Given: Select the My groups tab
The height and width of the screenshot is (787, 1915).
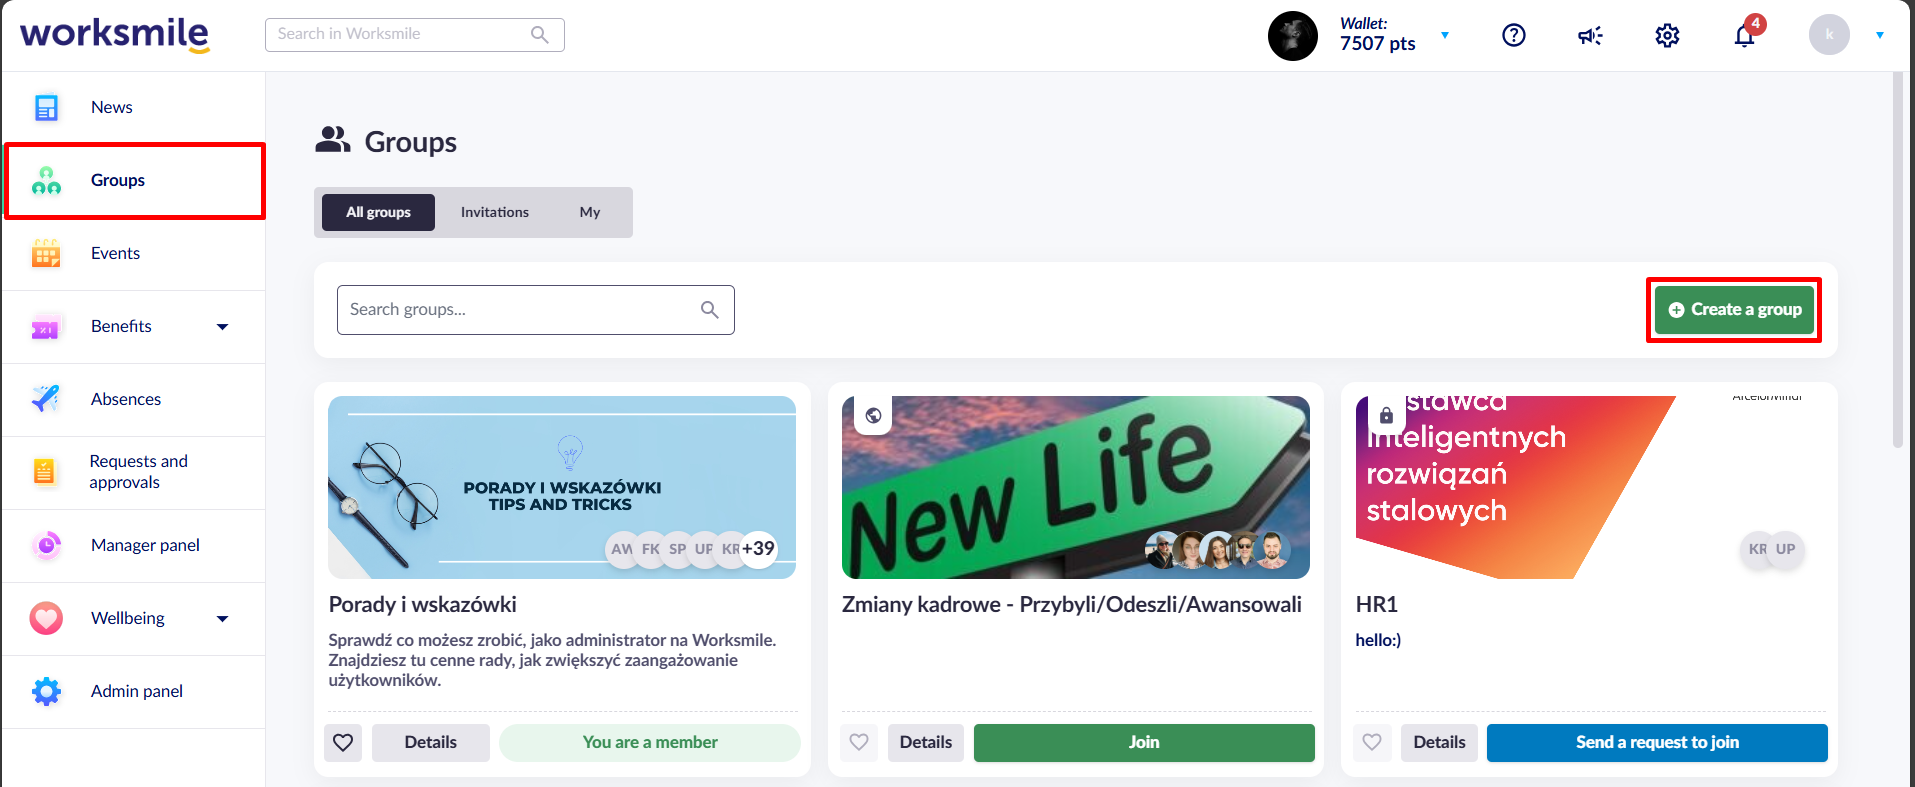Looking at the screenshot, I should click(589, 212).
